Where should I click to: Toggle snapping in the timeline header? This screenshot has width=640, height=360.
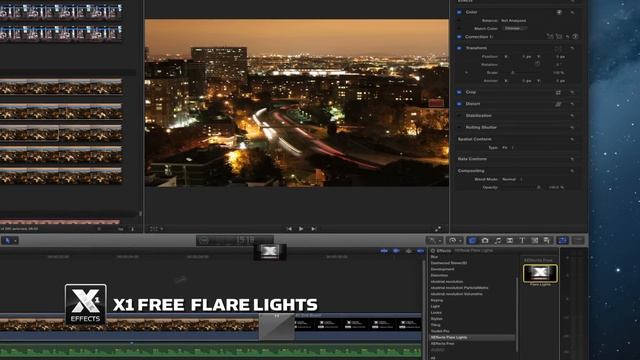(420, 251)
